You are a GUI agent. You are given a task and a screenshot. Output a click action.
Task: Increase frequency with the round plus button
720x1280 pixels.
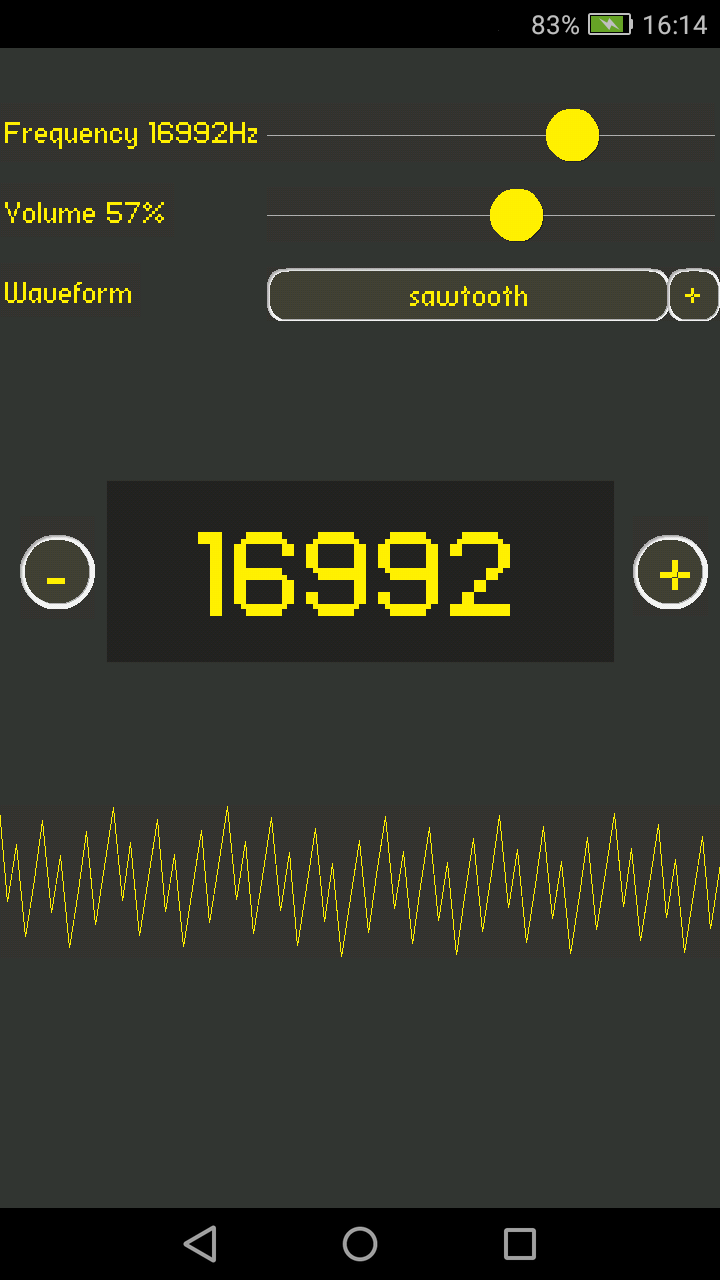pos(671,572)
